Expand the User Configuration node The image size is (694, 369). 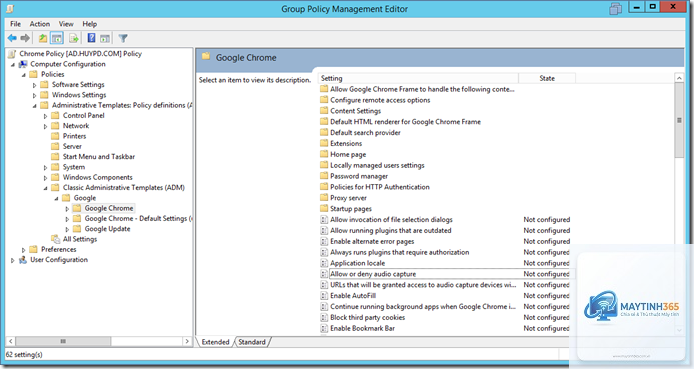pos(13,260)
